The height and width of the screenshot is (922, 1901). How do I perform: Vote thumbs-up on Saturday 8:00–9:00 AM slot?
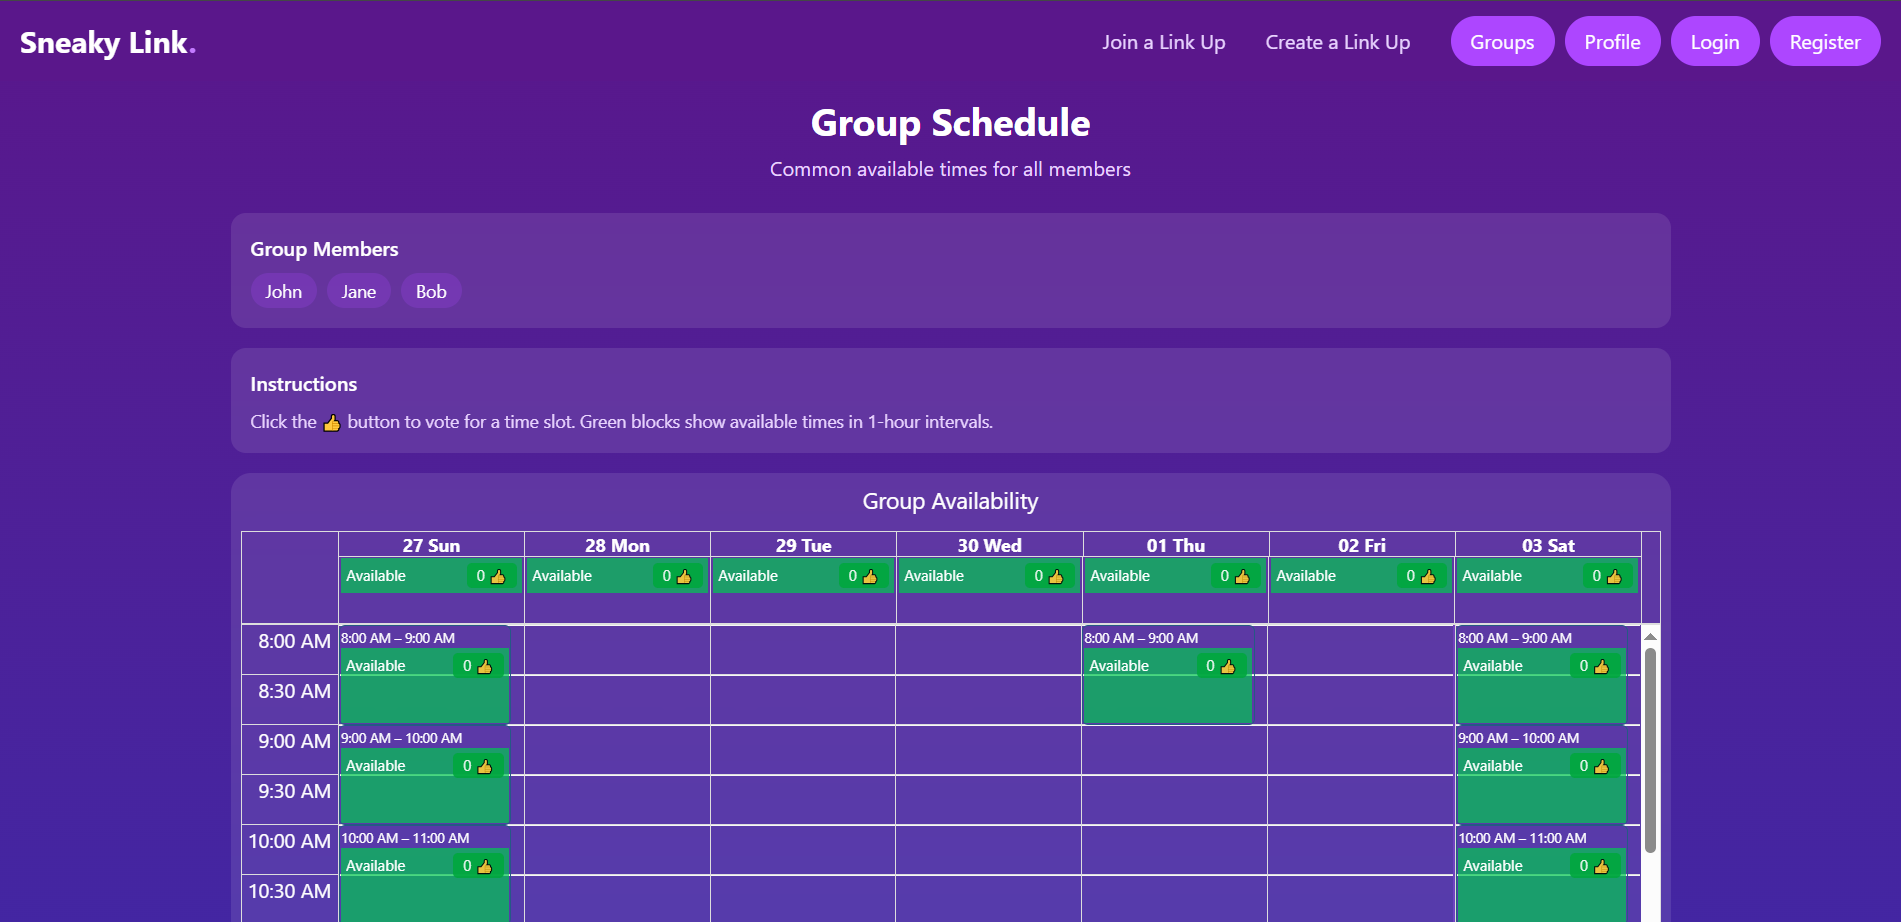1594,666
